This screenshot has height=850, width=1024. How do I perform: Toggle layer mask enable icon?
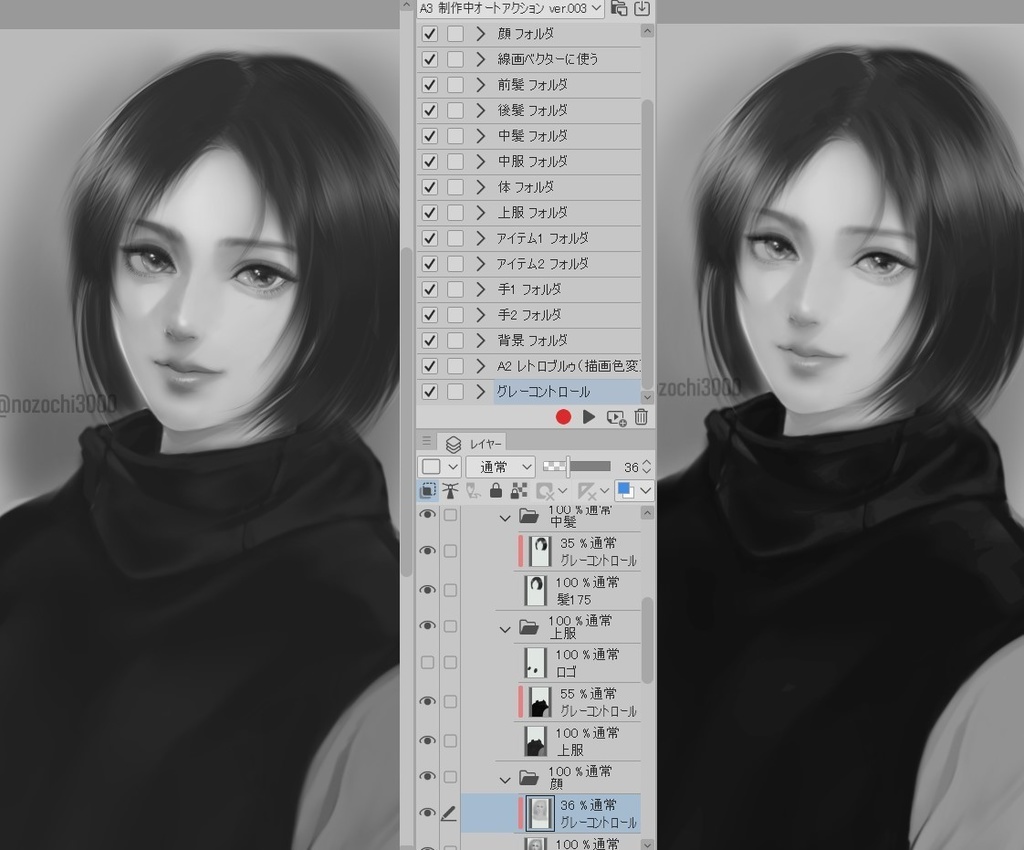point(544,490)
